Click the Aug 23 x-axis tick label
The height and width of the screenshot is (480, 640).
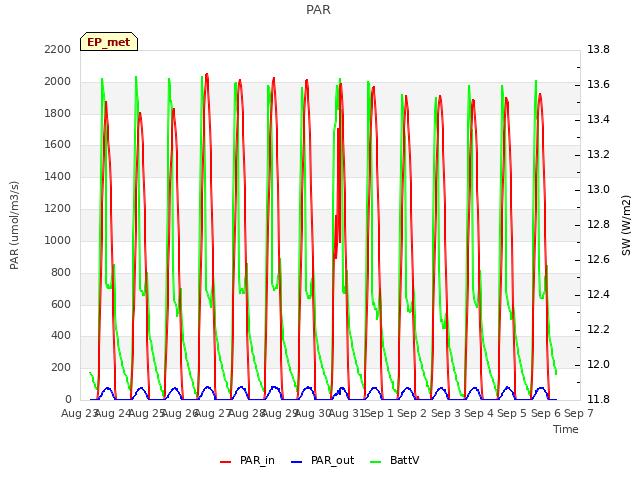pyautogui.click(x=78, y=413)
